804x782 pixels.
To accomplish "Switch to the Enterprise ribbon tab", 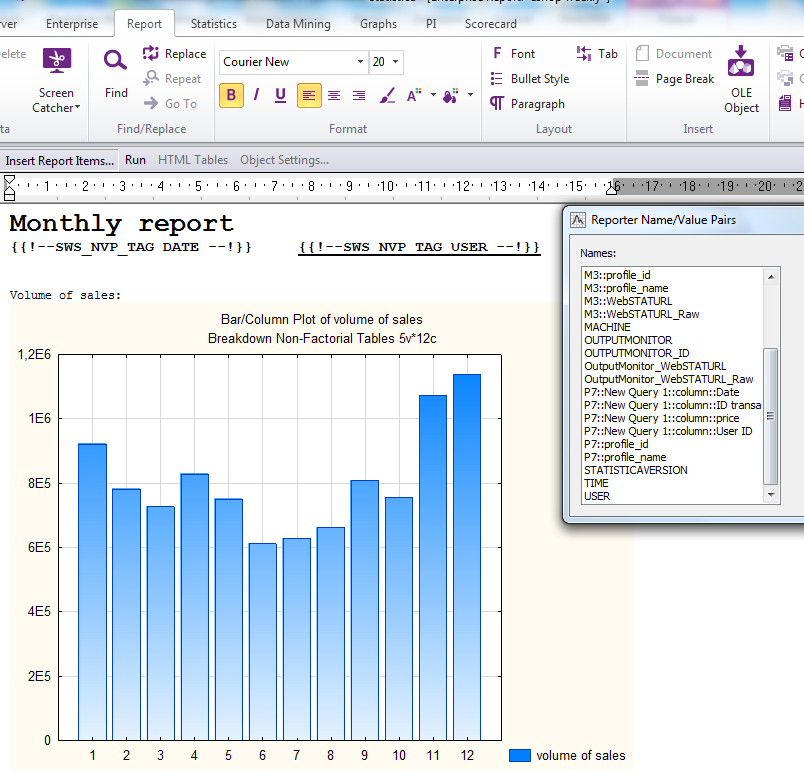I will (x=72, y=24).
